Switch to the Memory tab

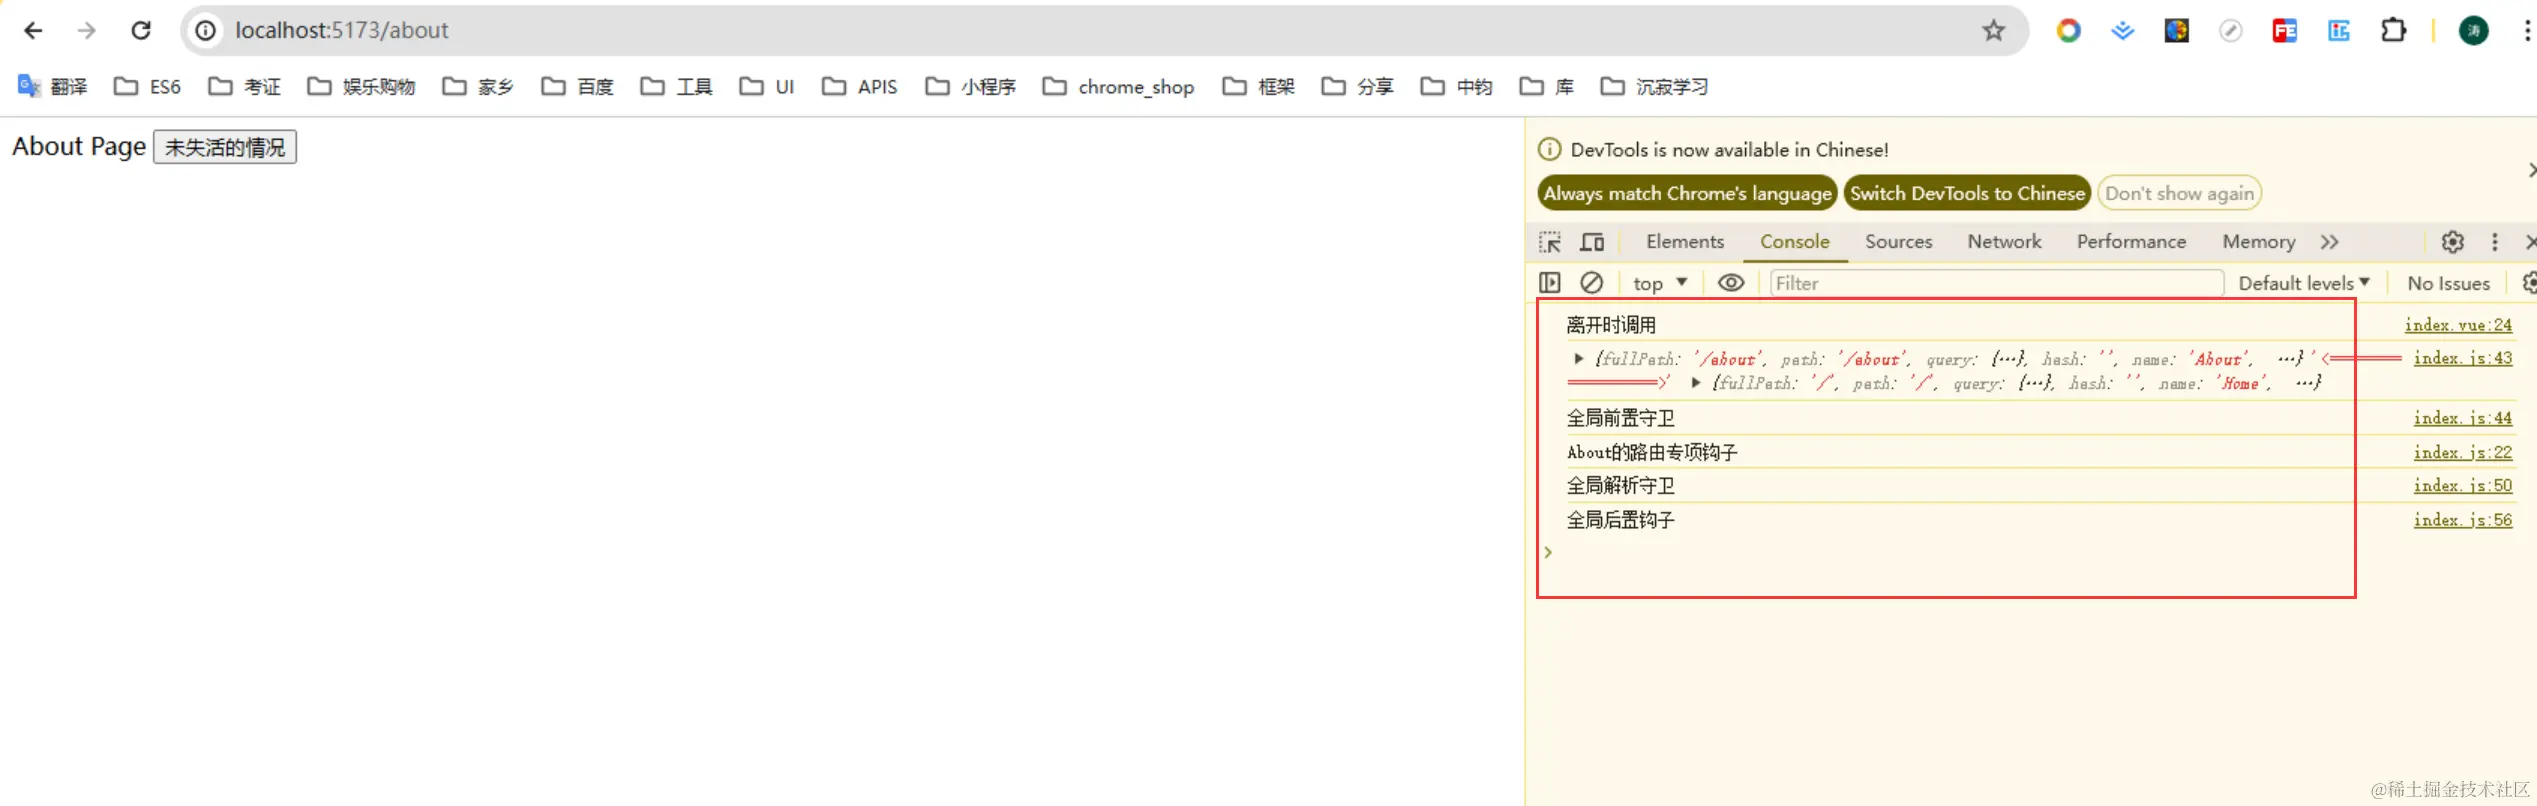click(x=2258, y=242)
